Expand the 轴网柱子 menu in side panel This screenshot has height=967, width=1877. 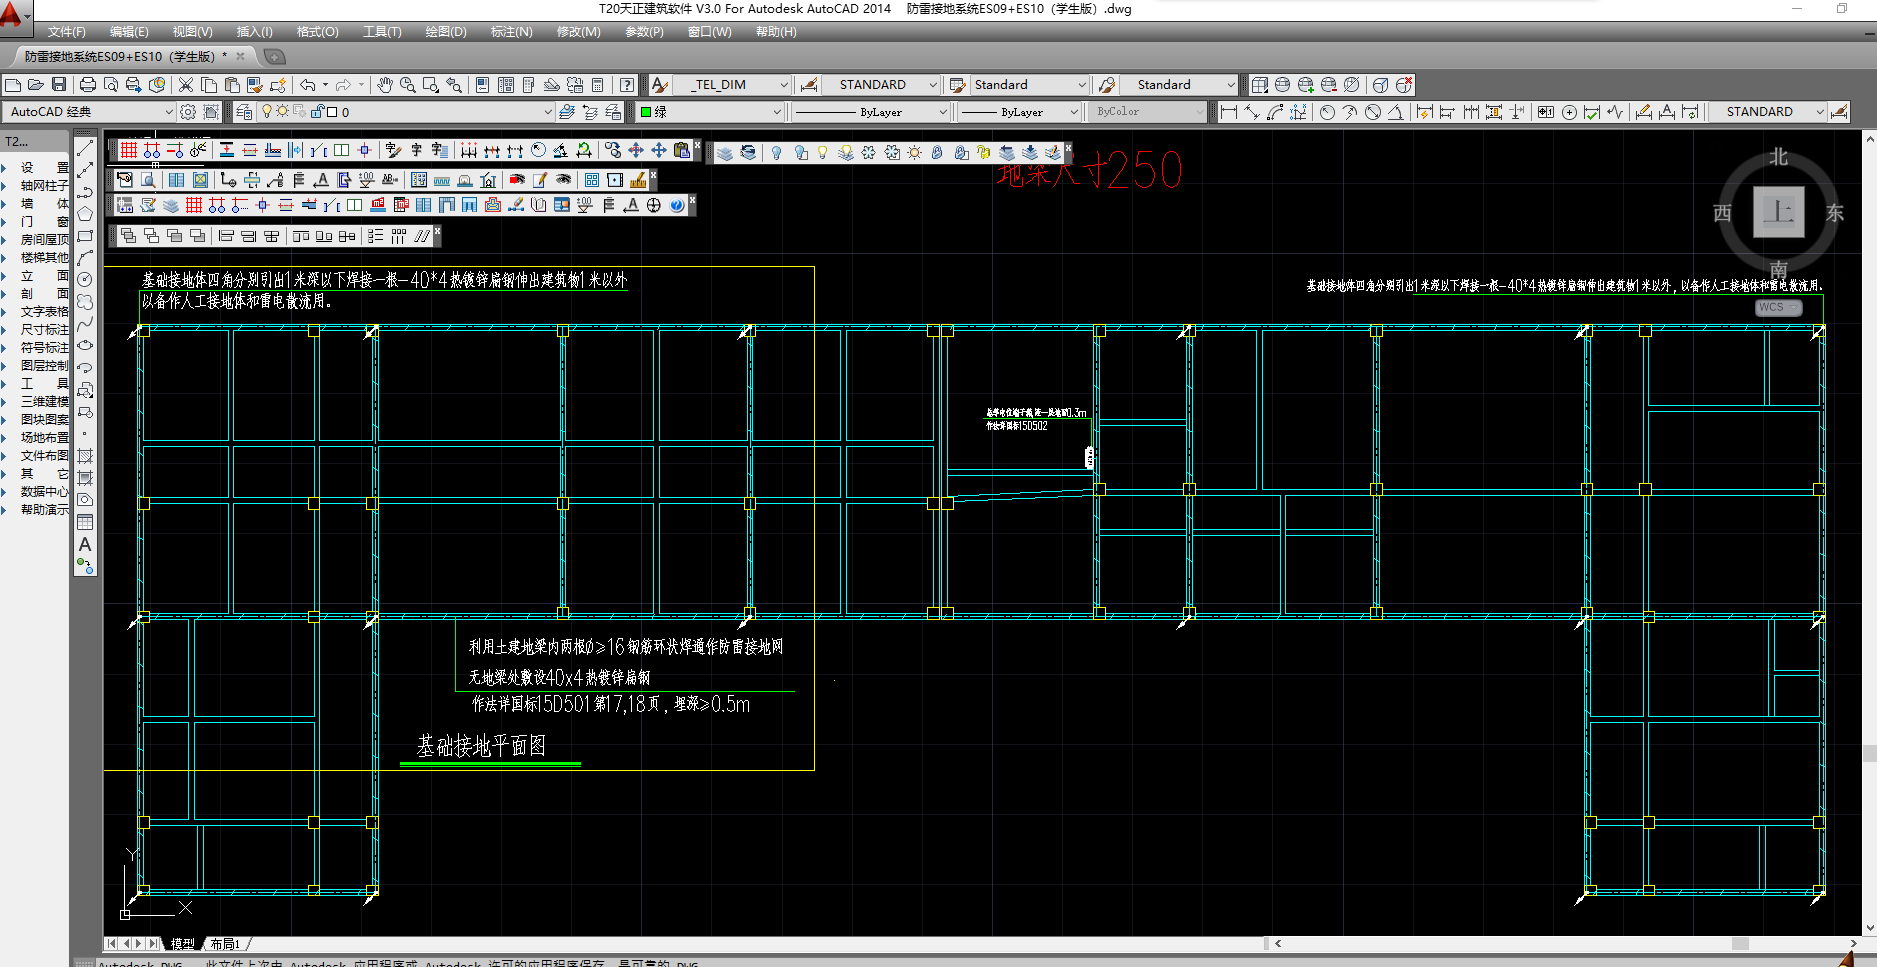point(44,185)
